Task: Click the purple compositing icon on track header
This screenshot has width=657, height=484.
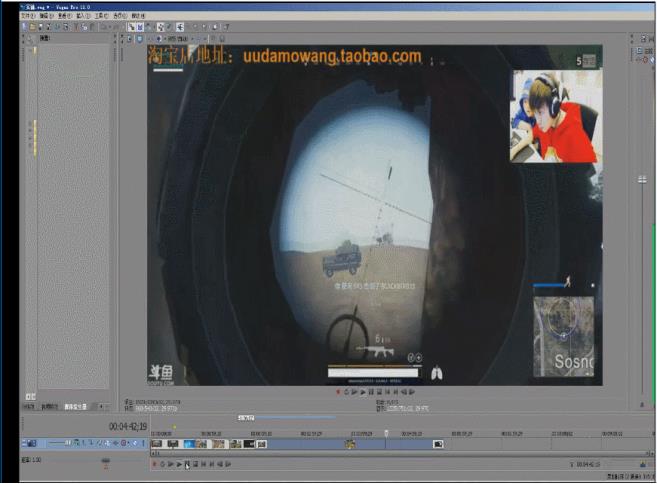Action: (124, 443)
